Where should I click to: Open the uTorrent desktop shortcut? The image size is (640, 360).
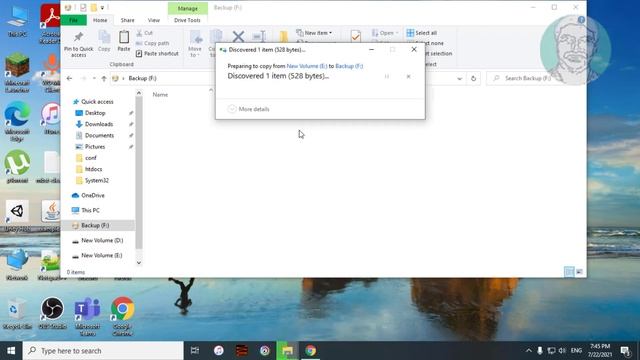[17, 167]
